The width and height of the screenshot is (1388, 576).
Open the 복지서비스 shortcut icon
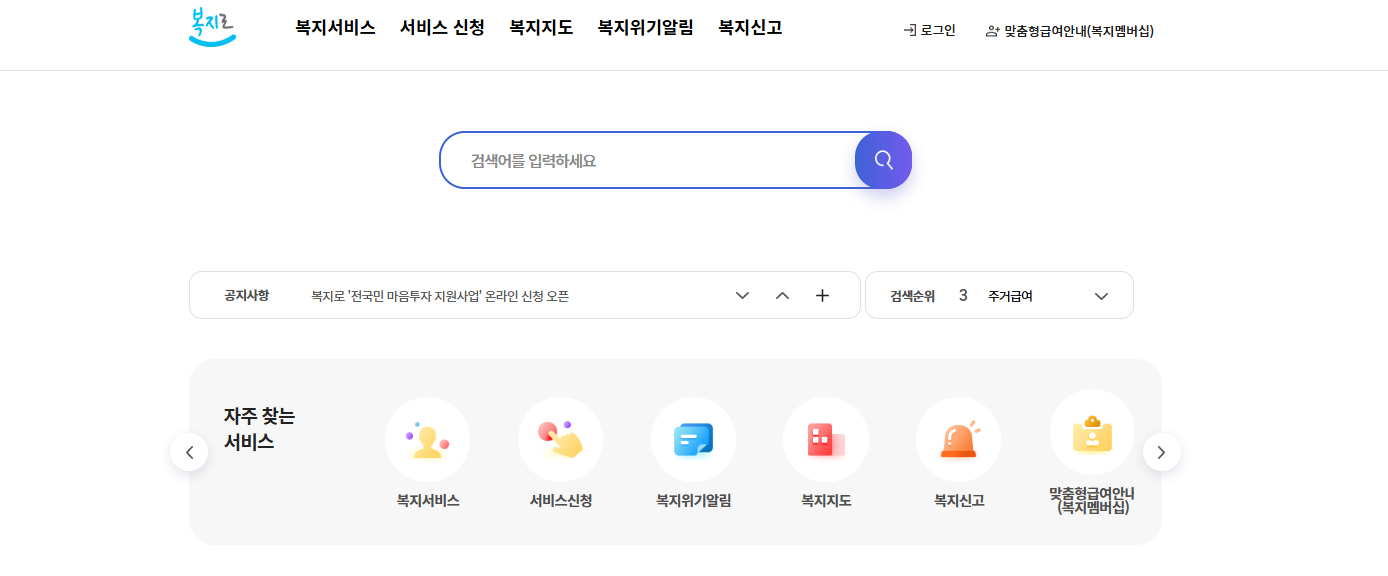tap(428, 440)
